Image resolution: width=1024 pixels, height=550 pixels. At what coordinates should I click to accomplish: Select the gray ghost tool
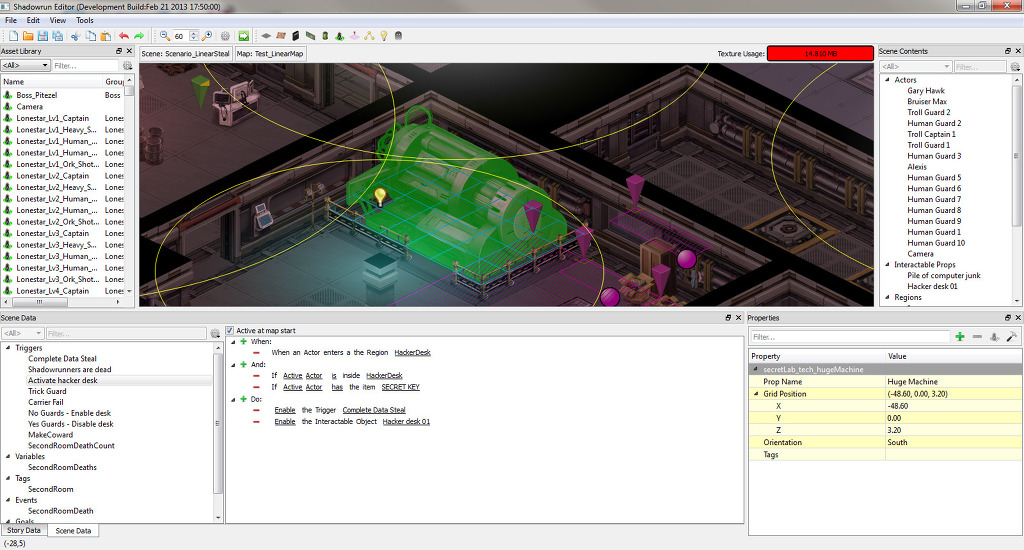(398, 36)
